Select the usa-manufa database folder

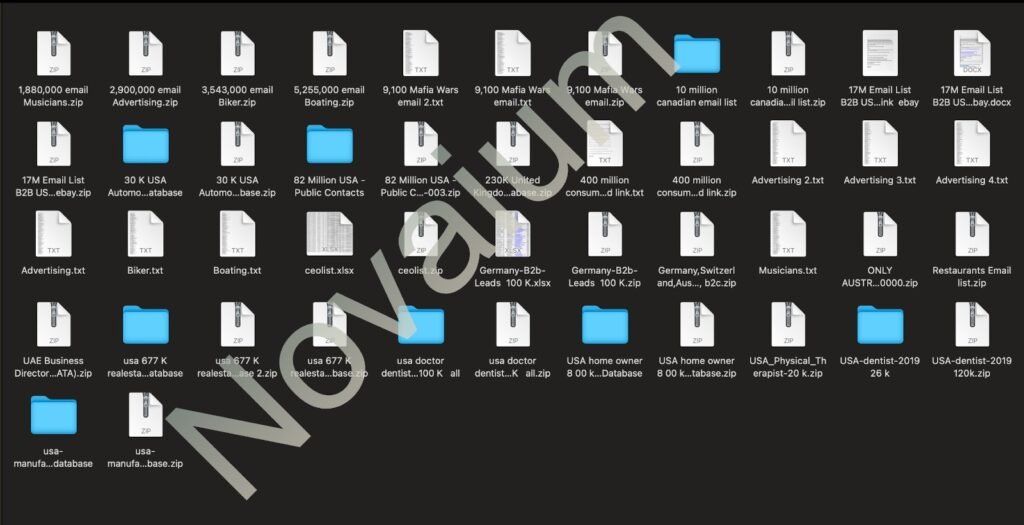click(54, 415)
